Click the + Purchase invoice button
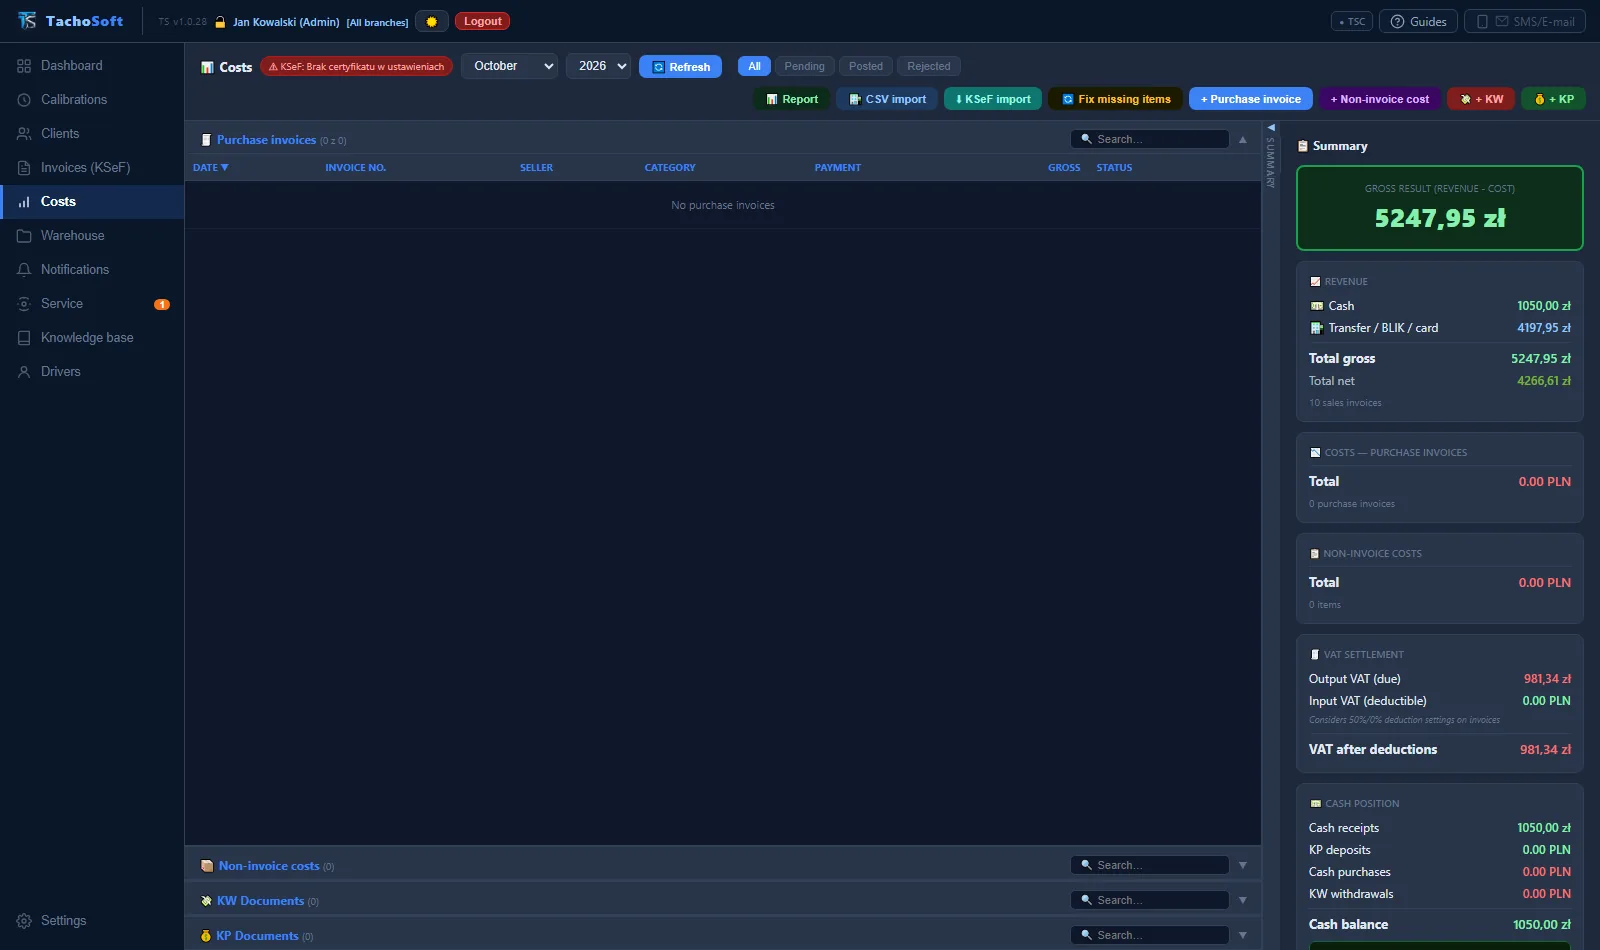 click(x=1250, y=99)
